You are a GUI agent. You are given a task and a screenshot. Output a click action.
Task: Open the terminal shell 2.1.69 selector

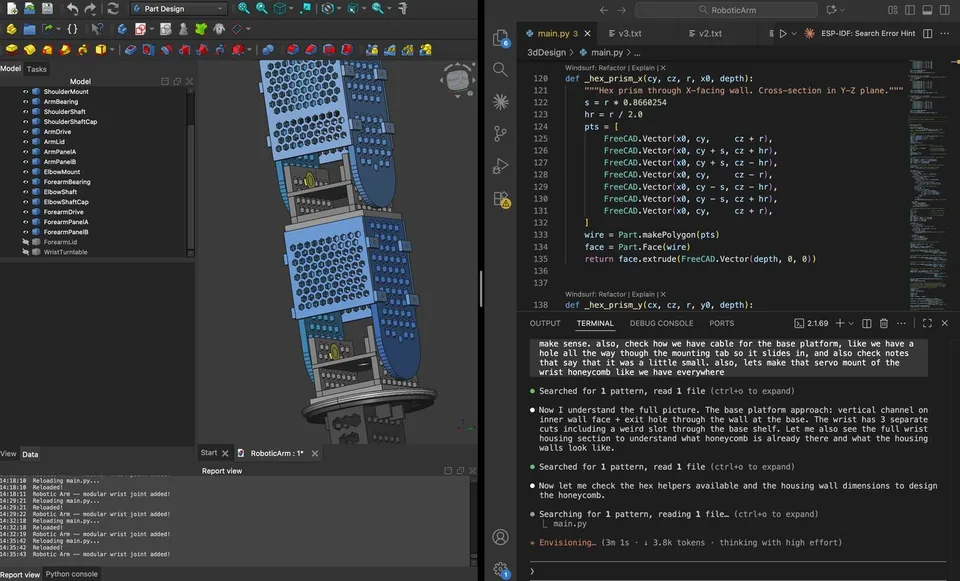coord(811,323)
